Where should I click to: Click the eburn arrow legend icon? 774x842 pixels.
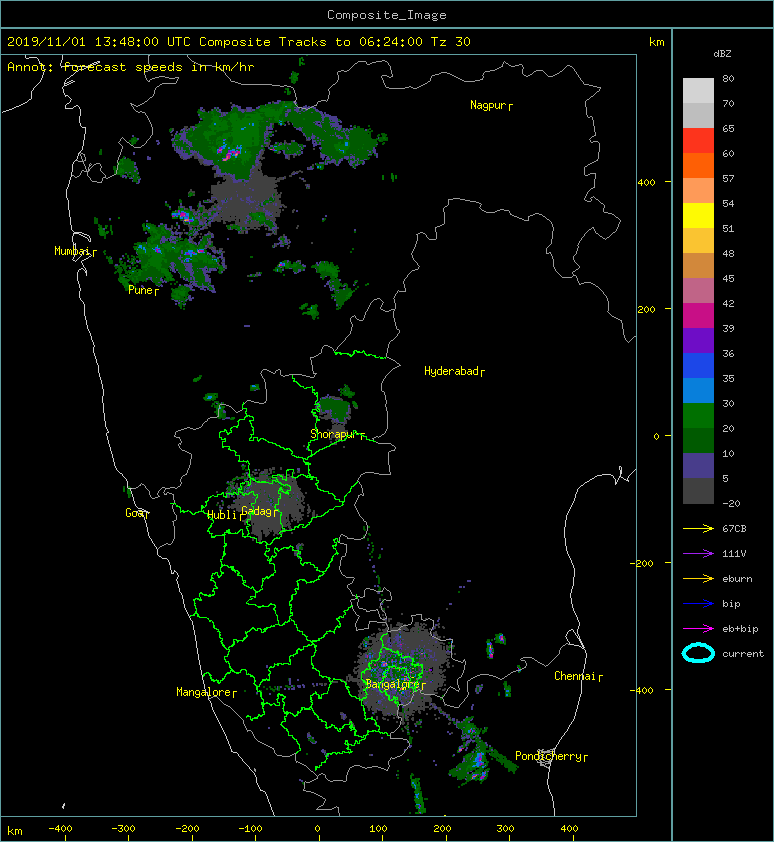(698, 579)
